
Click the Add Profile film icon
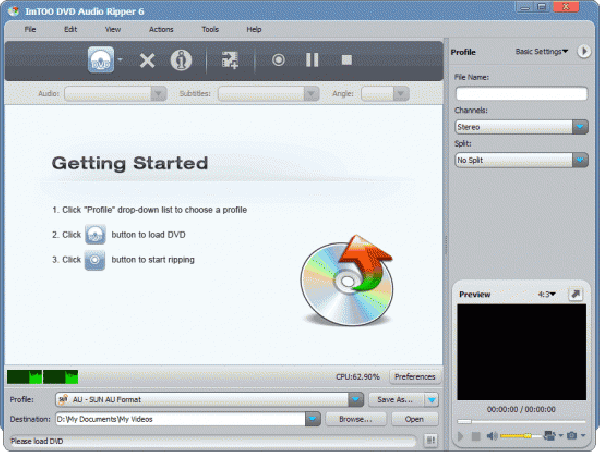229,61
